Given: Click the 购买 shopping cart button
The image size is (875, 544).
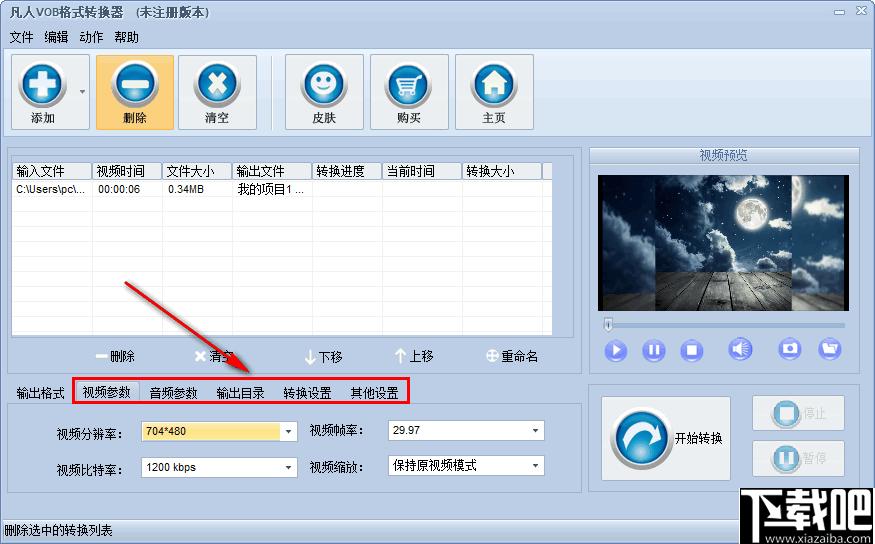Looking at the screenshot, I should pyautogui.click(x=409, y=92).
